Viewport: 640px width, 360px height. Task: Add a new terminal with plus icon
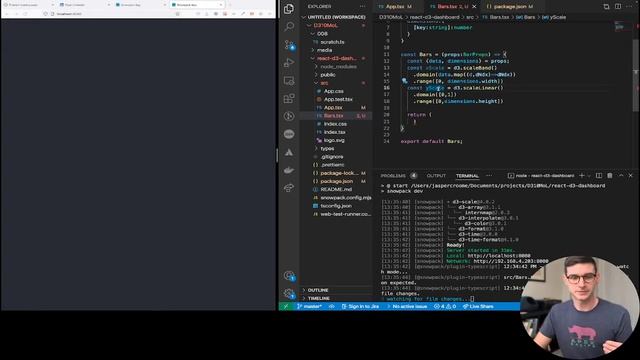582,176
